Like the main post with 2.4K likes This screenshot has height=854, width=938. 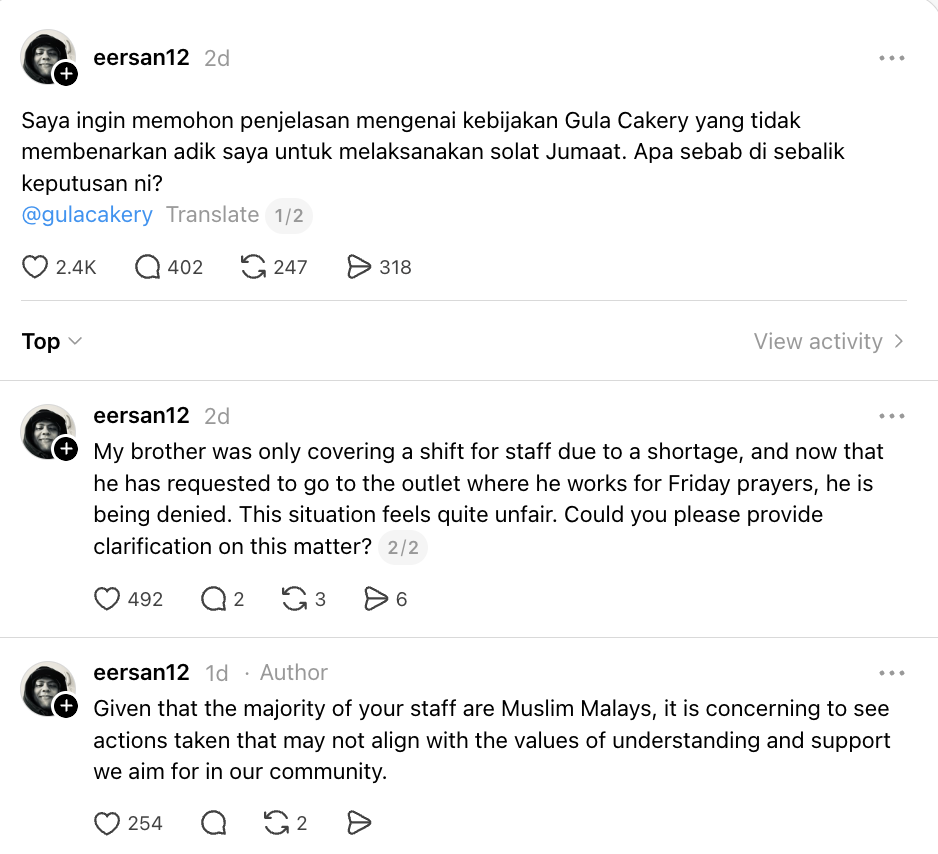pos(35,267)
